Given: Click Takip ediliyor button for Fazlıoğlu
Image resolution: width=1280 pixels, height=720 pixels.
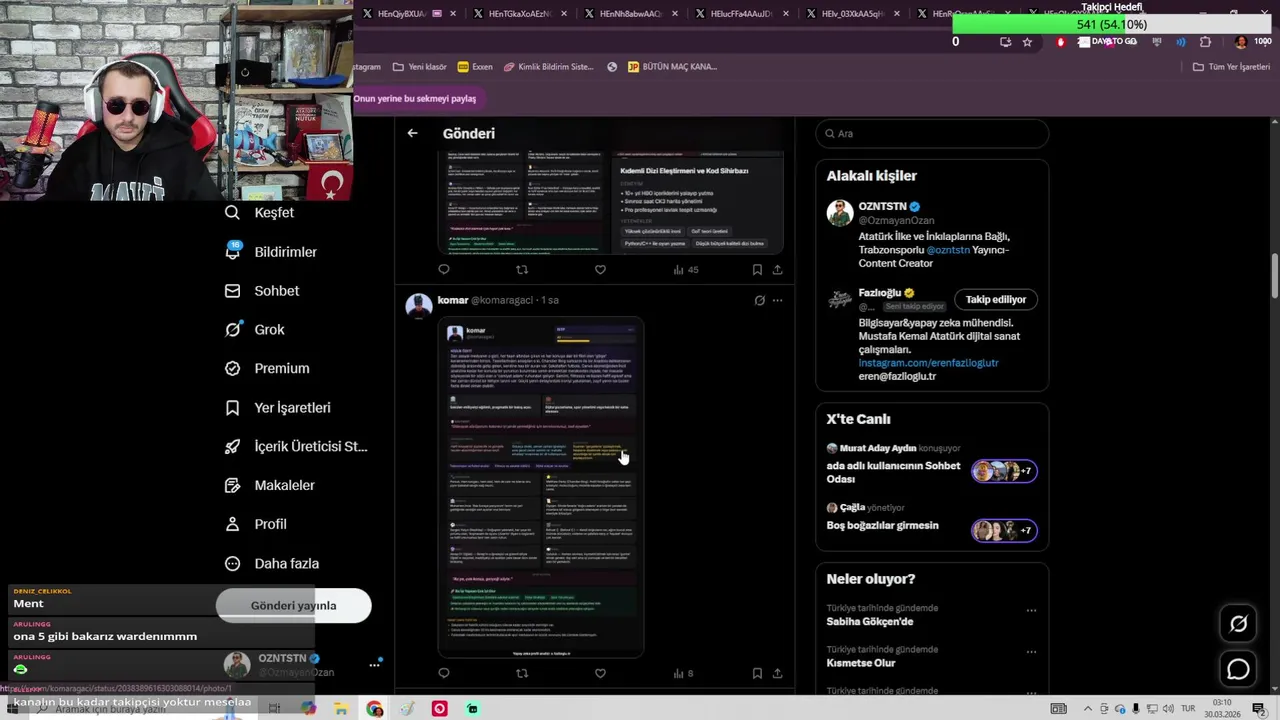Looking at the screenshot, I should click(996, 299).
